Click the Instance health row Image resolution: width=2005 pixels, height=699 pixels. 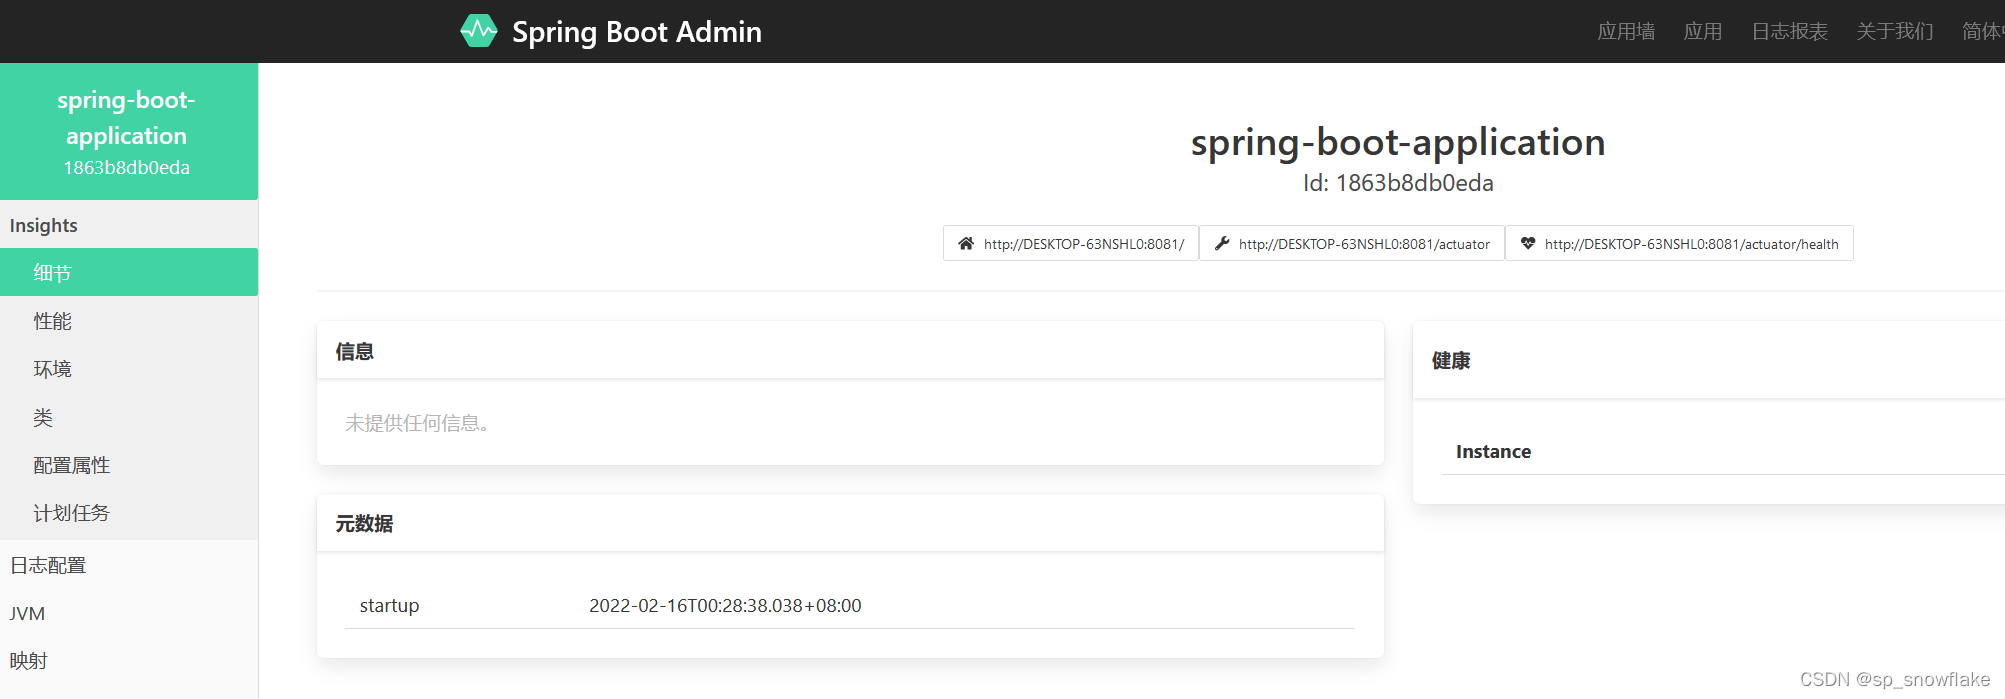(x=1722, y=451)
